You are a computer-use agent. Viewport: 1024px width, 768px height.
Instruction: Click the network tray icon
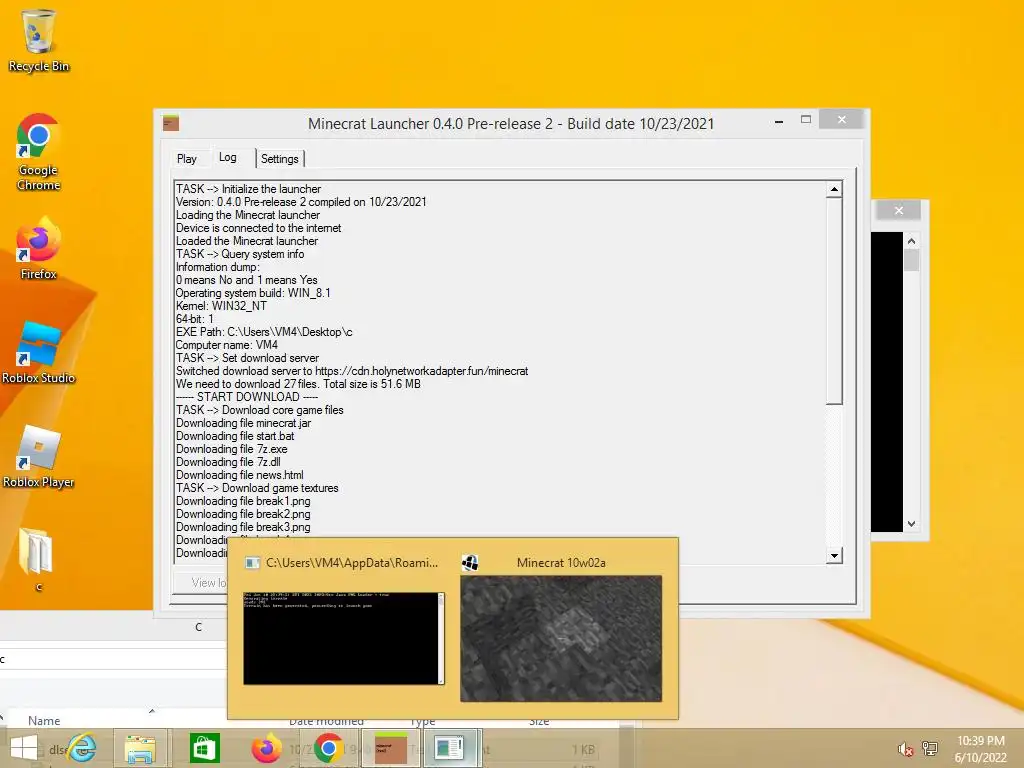(x=929, y=749)
